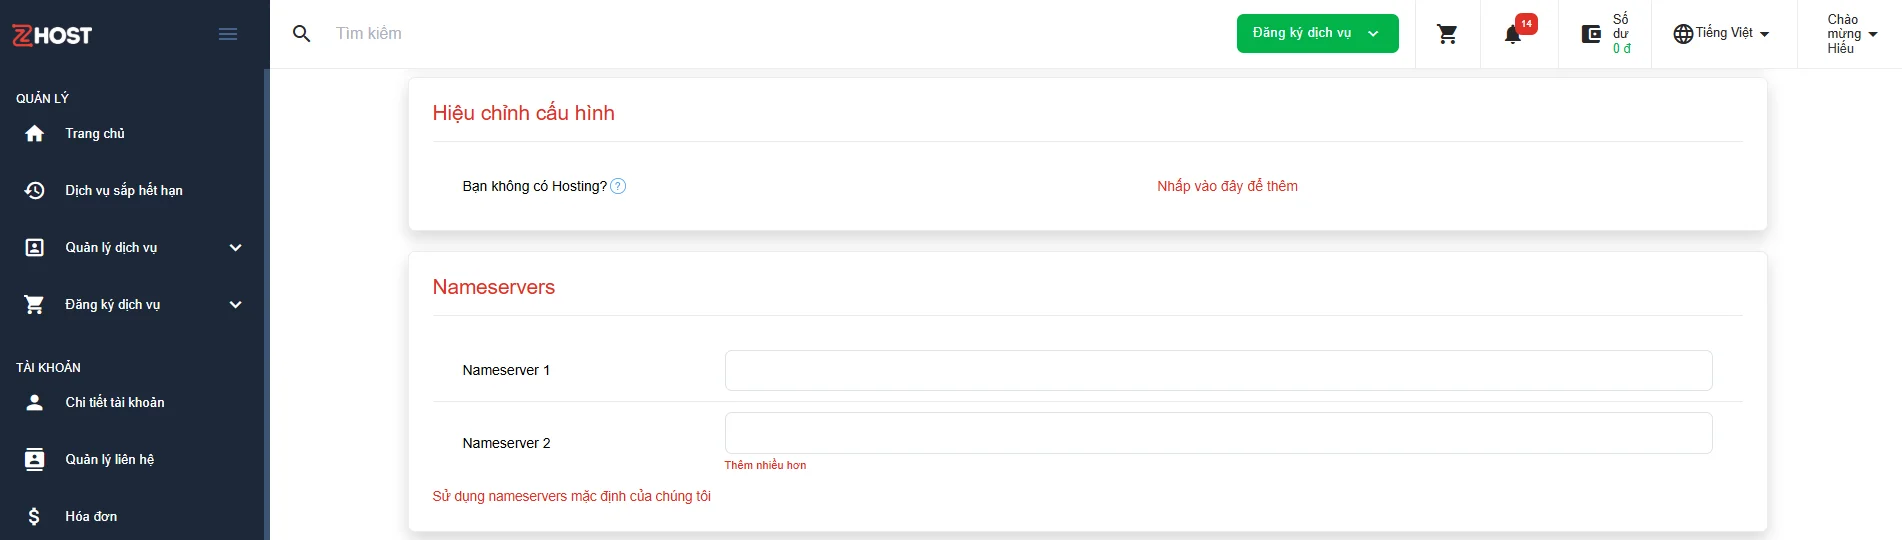
Task: Open the Chào mừng Hiếu user dropdown
Action: click(1851, 34)
